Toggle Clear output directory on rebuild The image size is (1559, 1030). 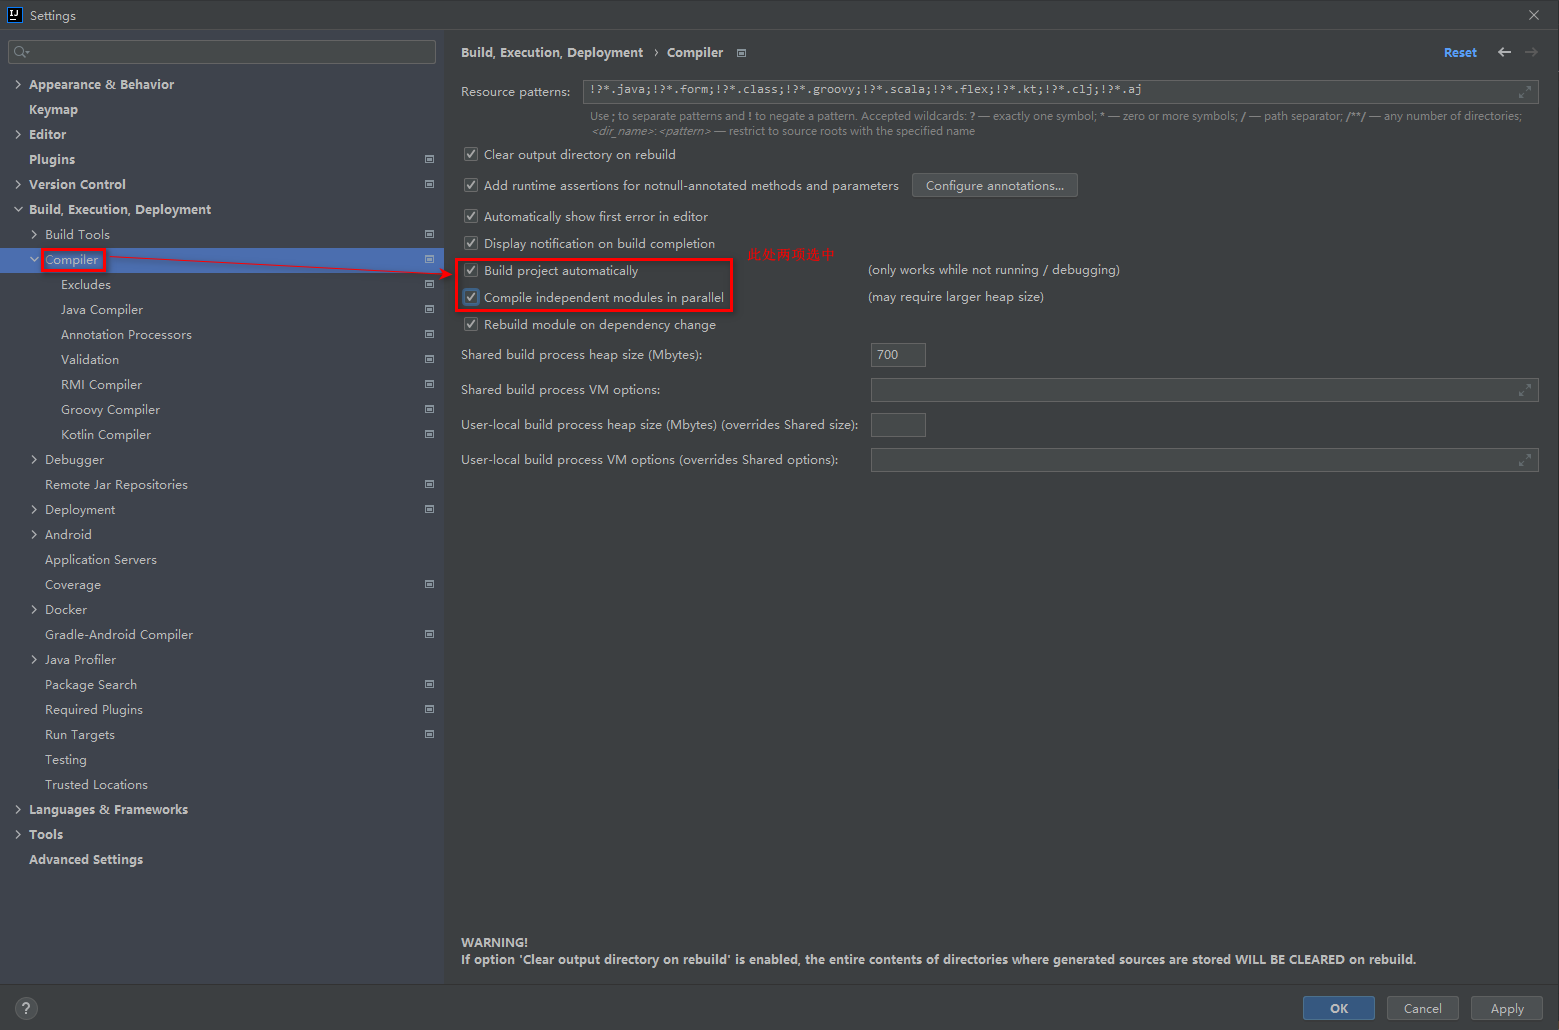point(471,154)
